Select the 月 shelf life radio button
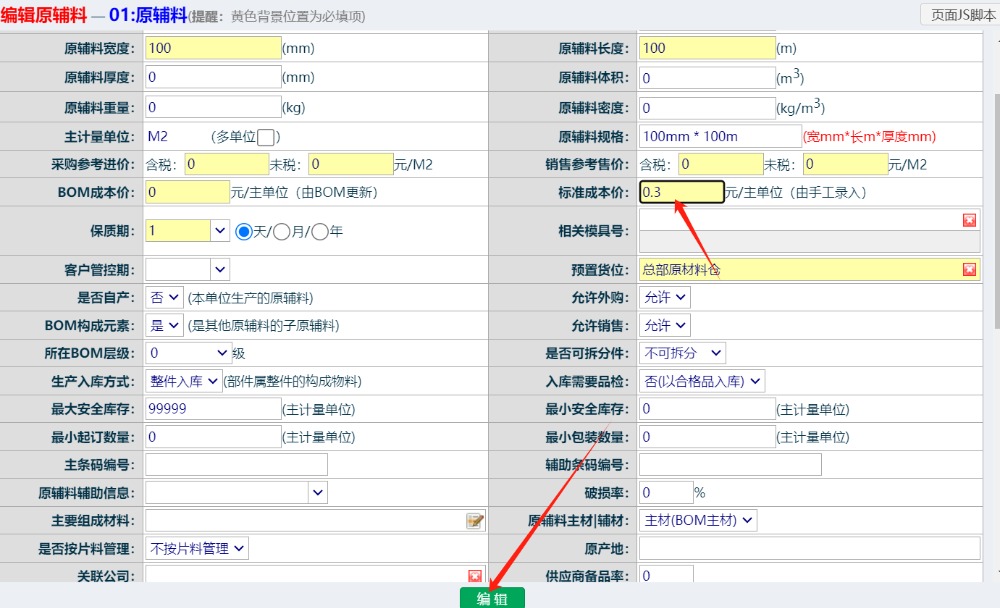Viewport: 1000px width, 608px height. (282, 231)
